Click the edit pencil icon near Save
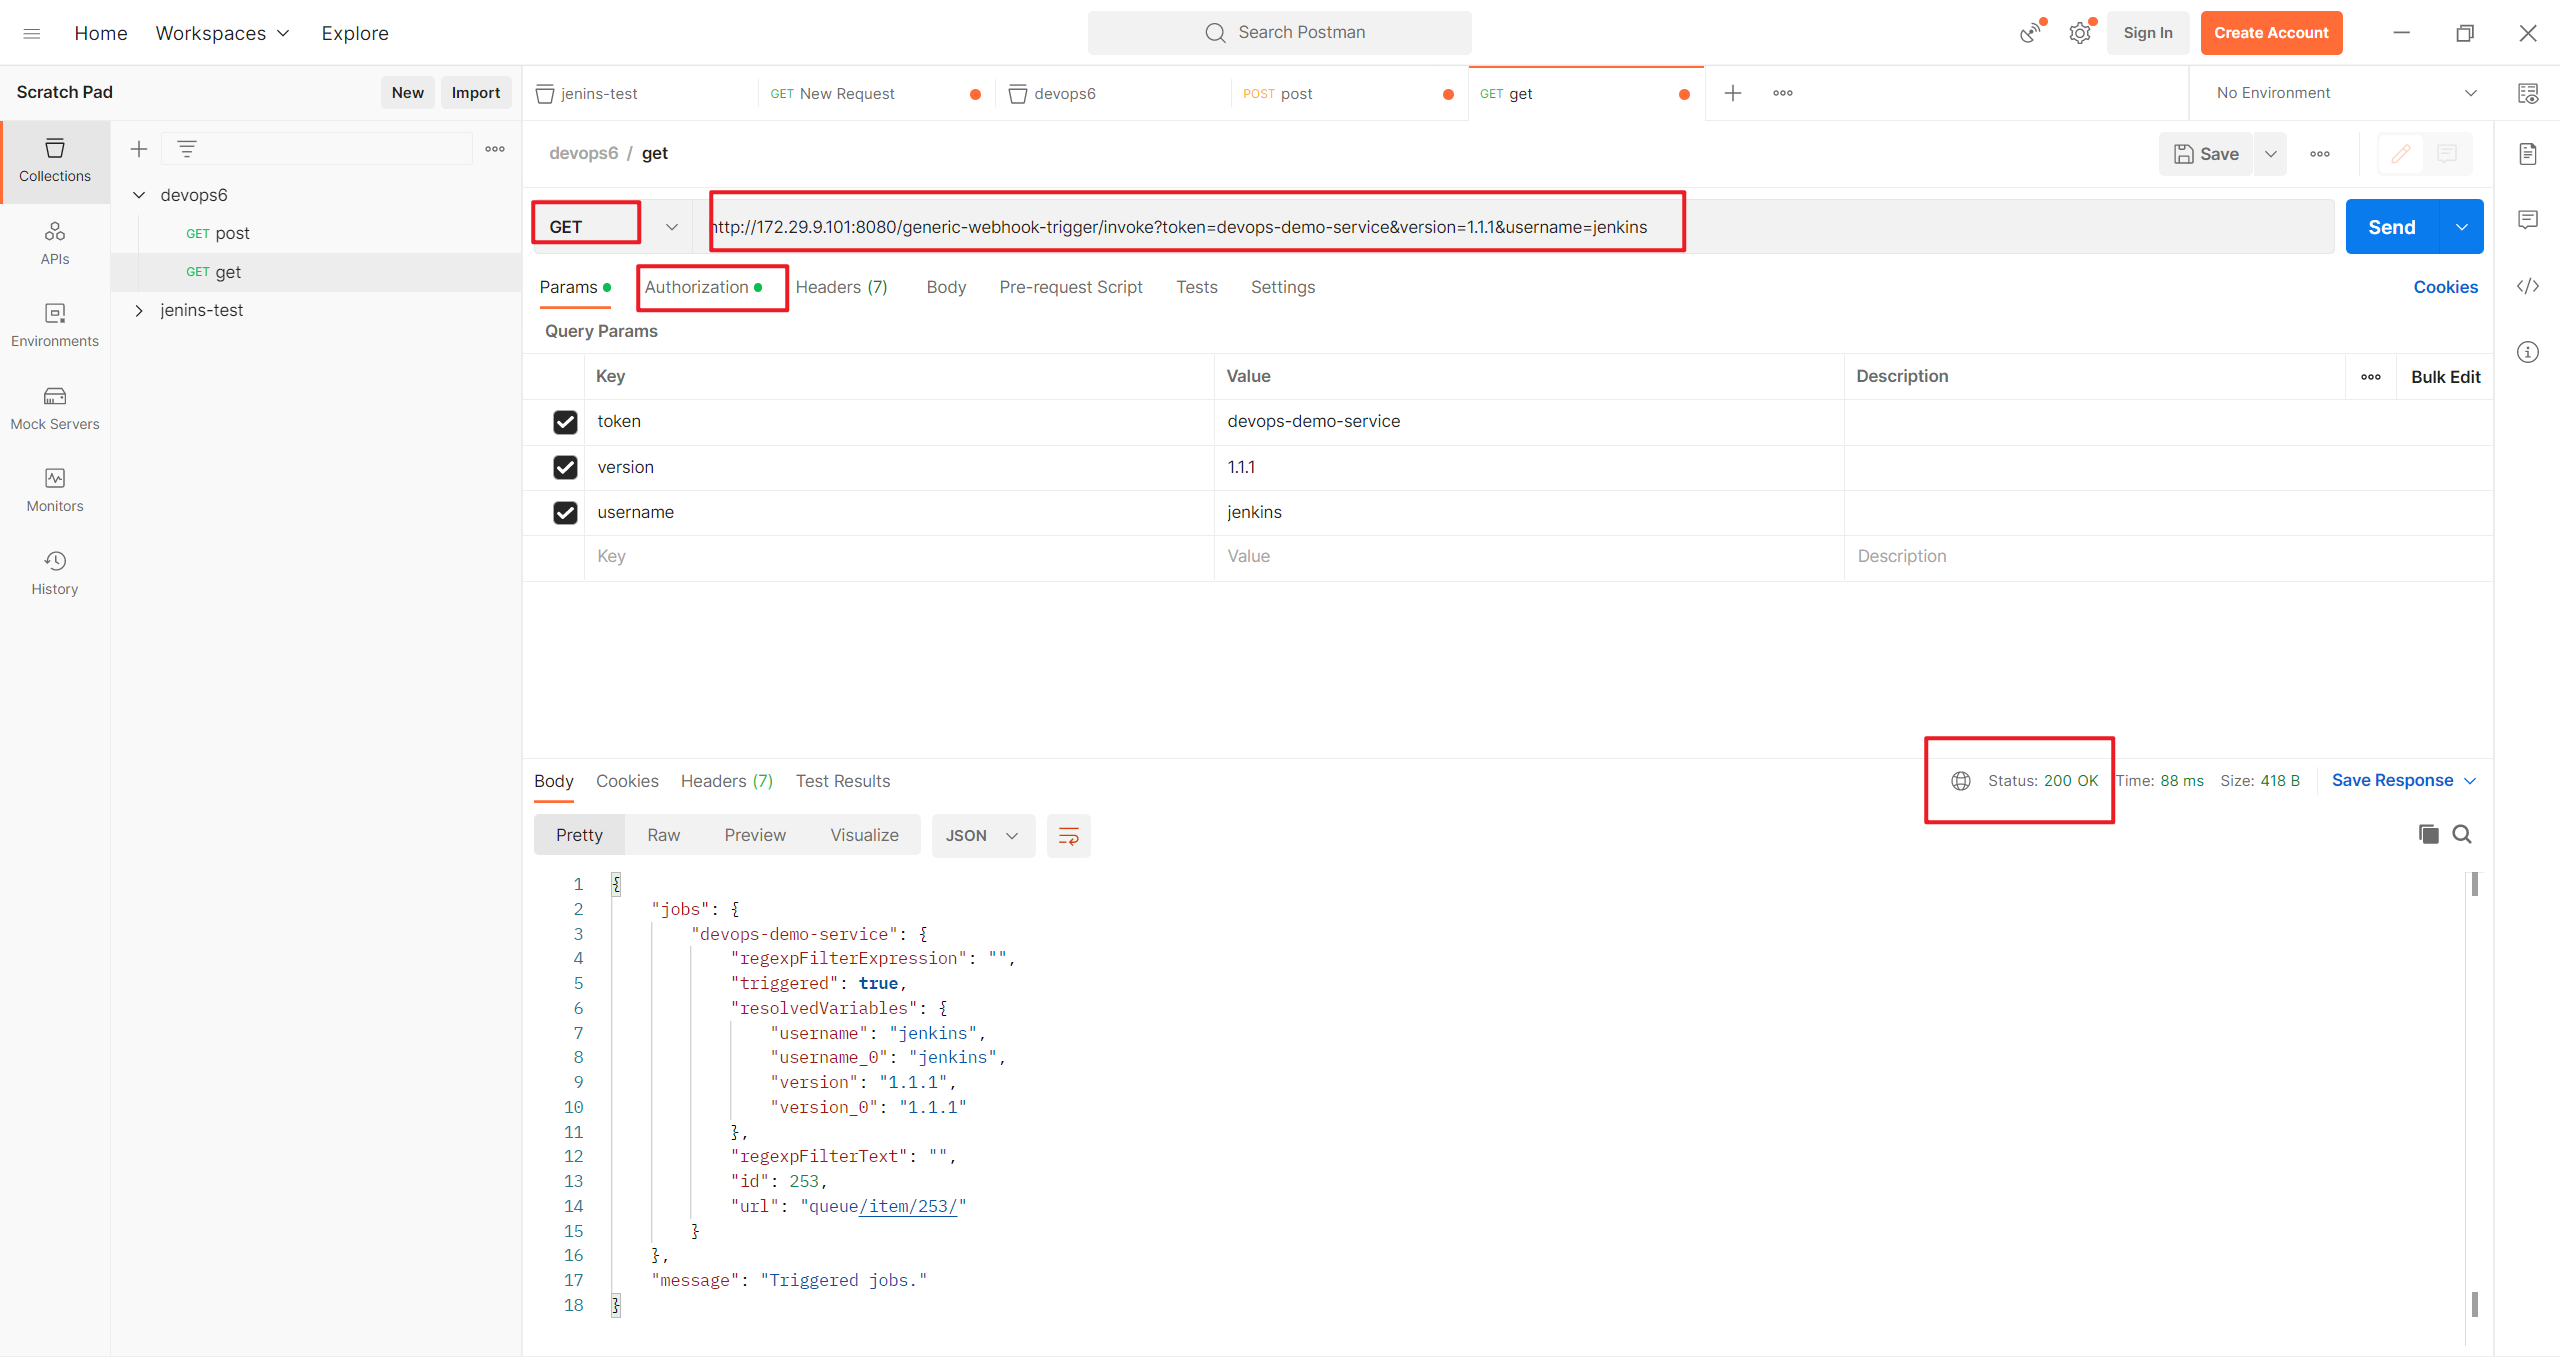This screenshot has width=2560, height=1360. point(2400,153)
